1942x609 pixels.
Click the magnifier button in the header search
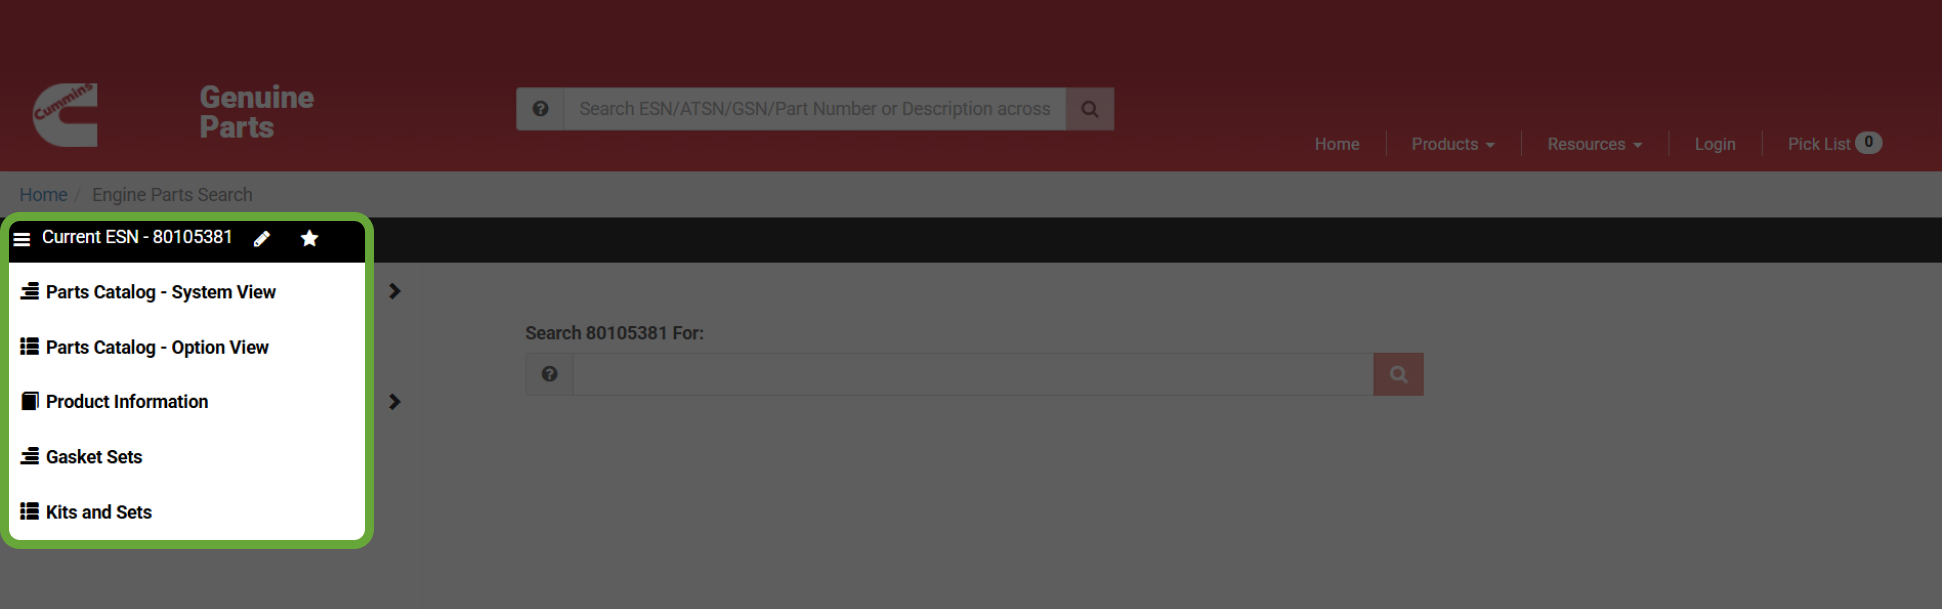(1090, 109)
